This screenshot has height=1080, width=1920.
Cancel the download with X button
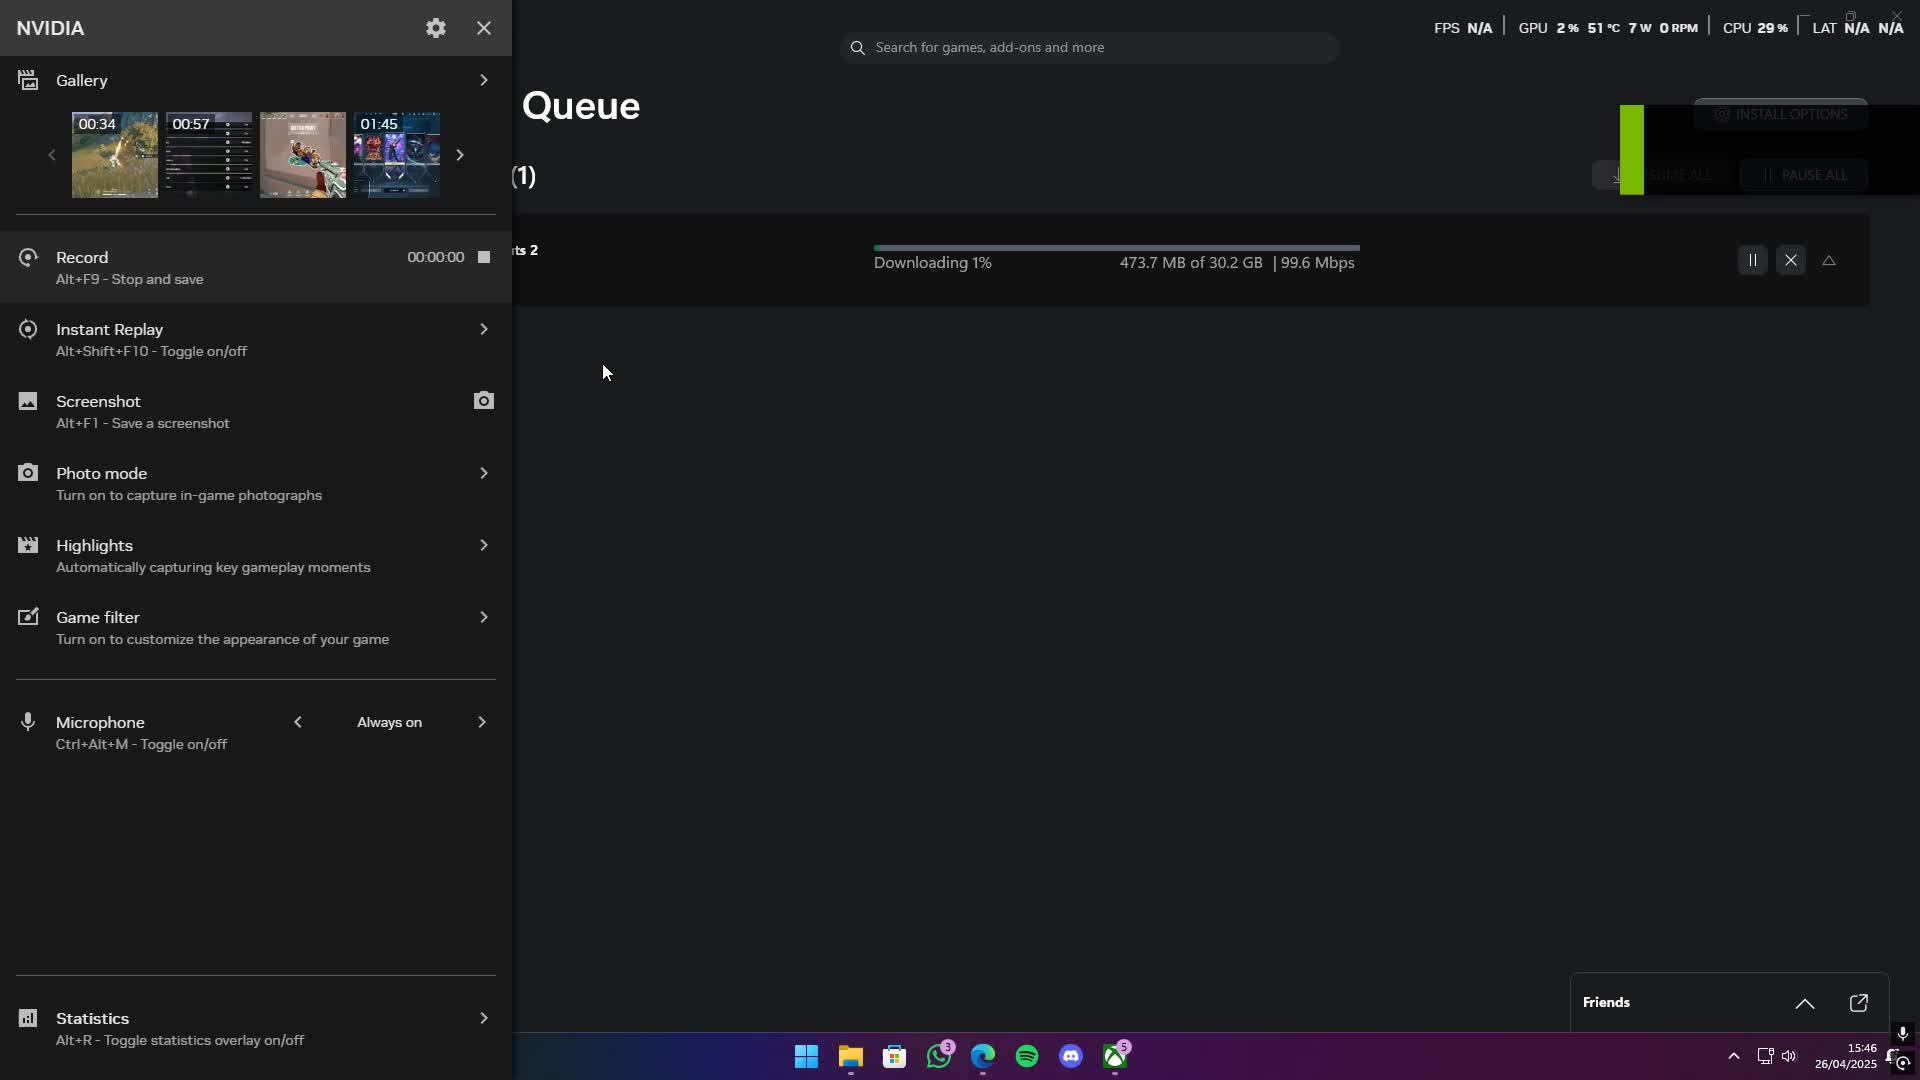(x=1791, y=260)
